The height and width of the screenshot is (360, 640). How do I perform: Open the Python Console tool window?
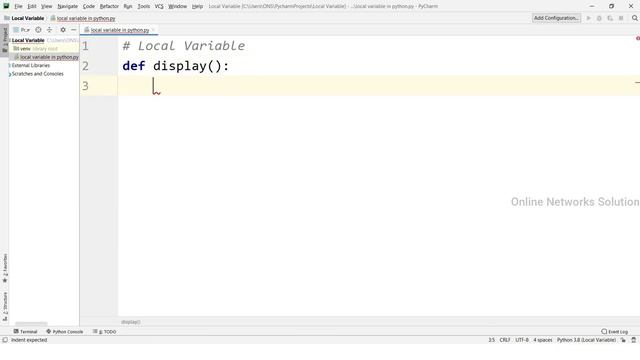[x=64, y=332]
